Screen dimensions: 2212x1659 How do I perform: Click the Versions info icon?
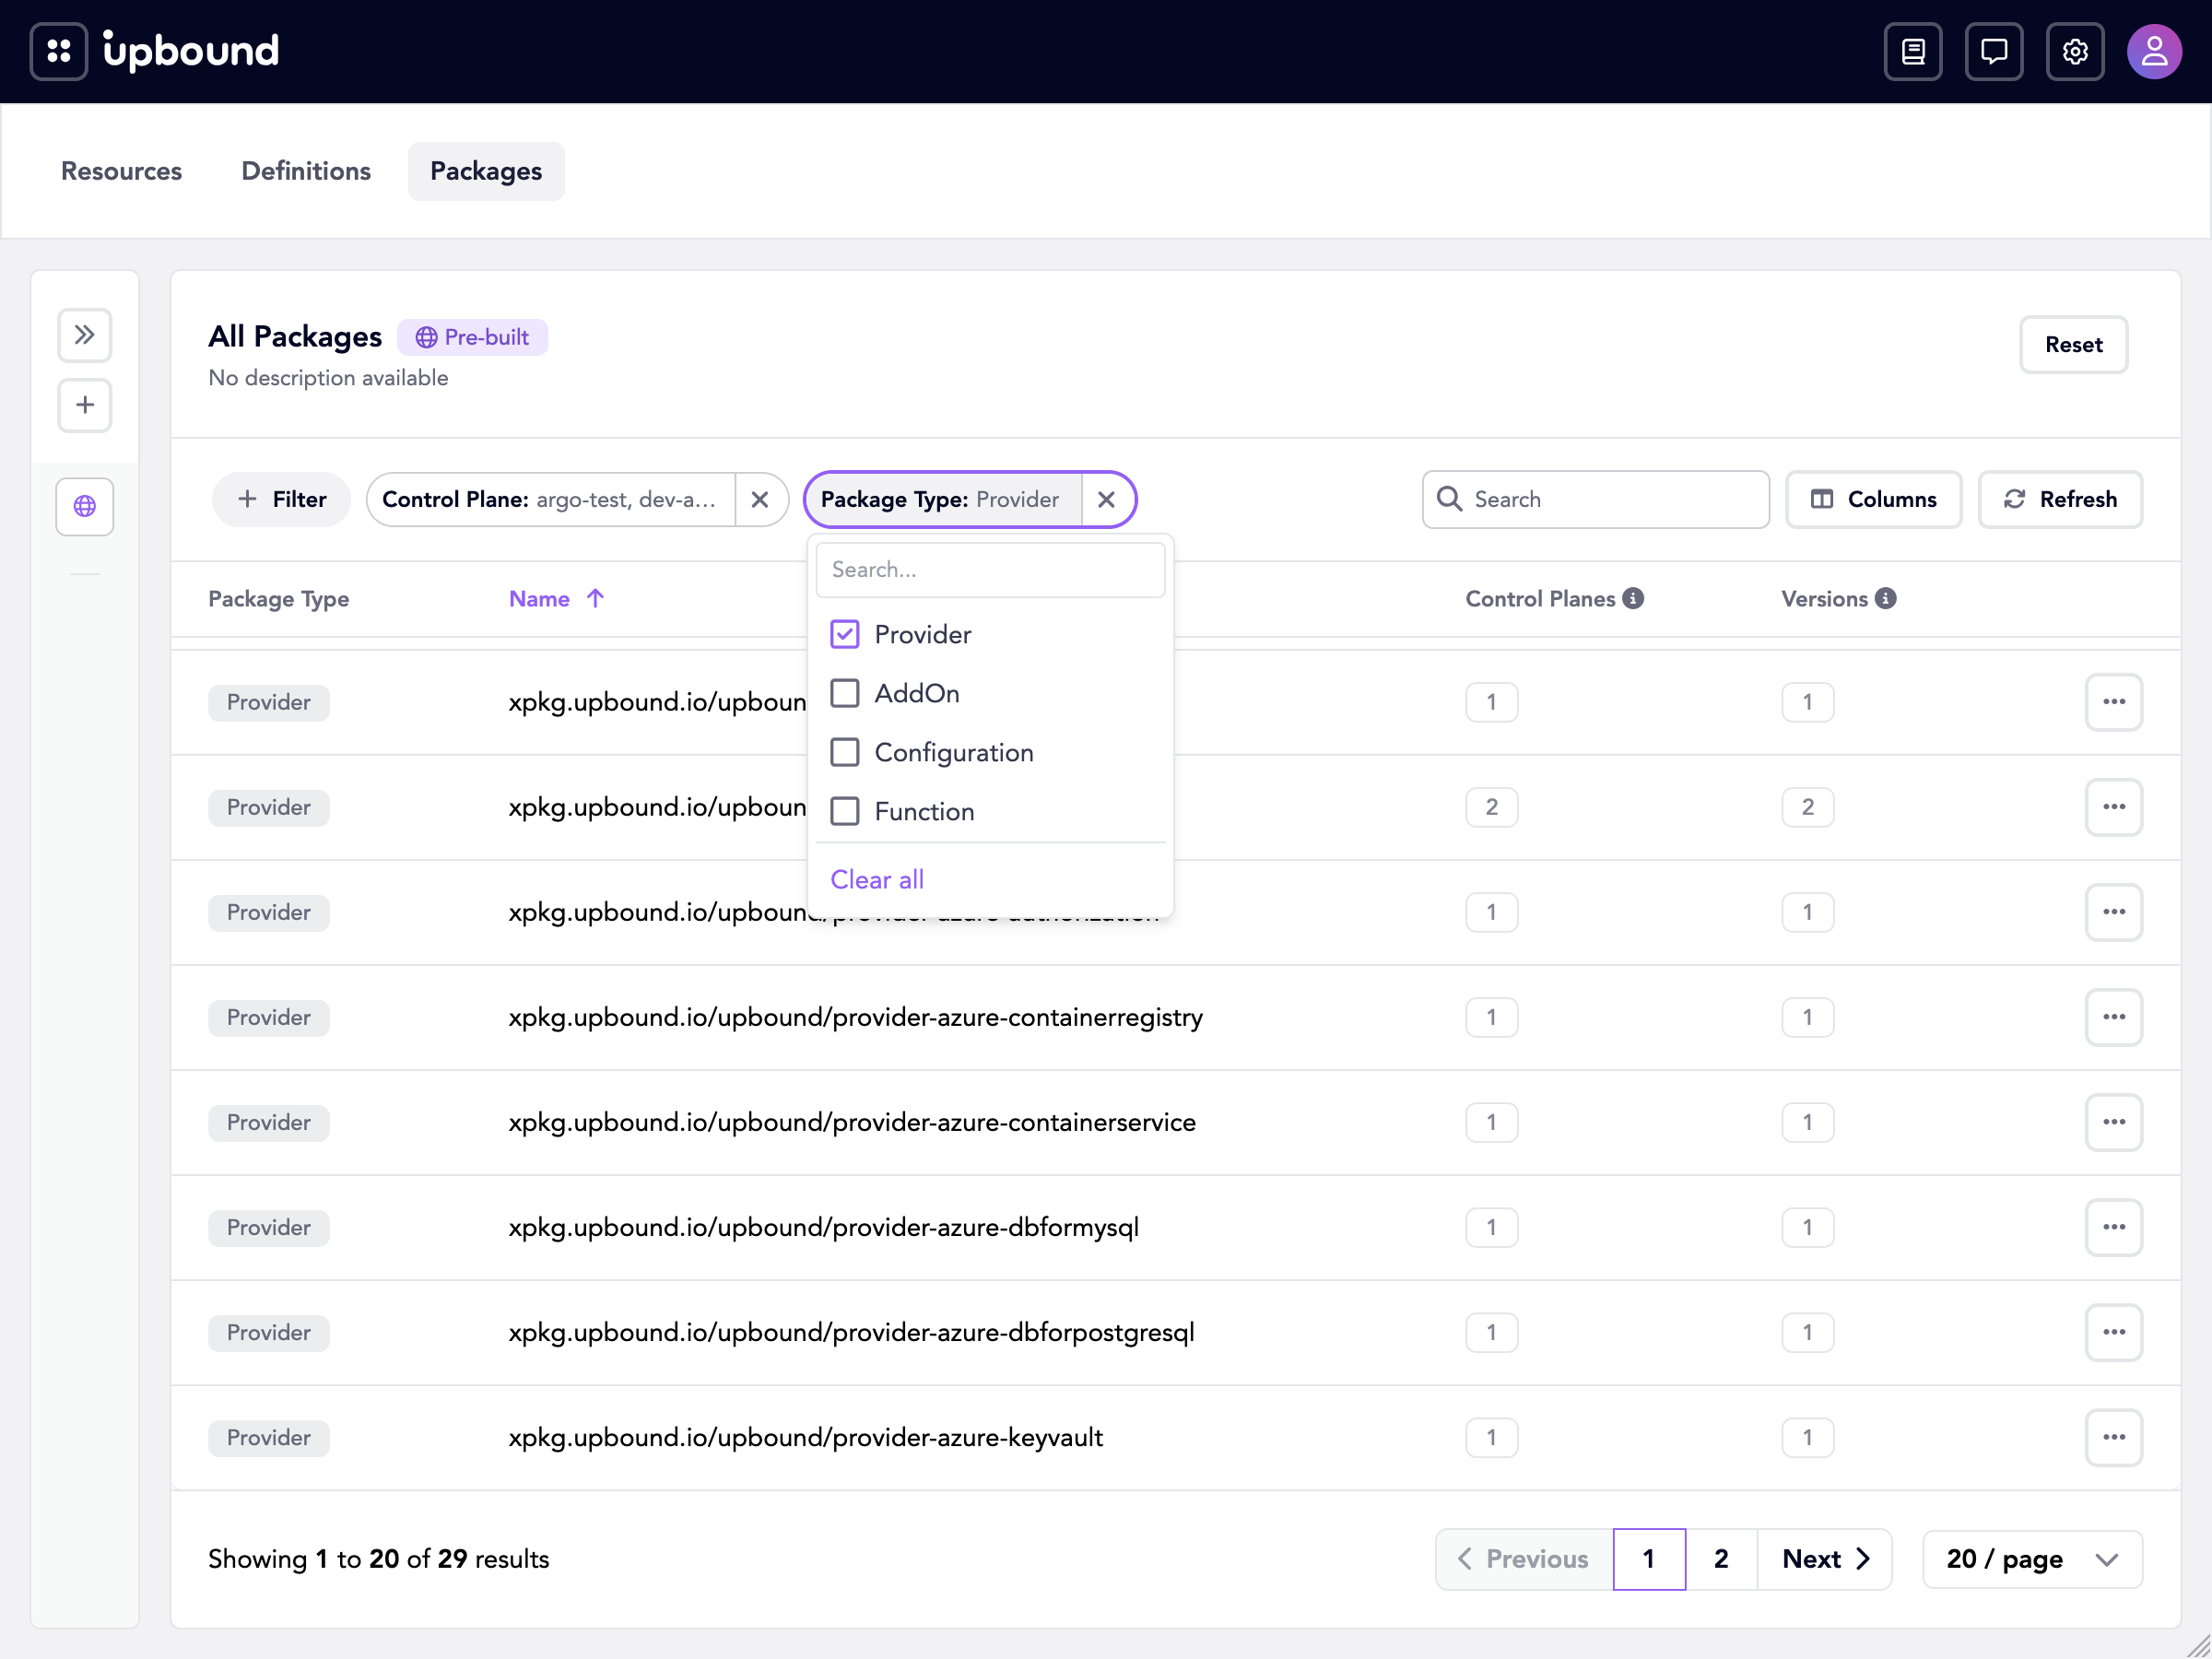[1886, 598]
